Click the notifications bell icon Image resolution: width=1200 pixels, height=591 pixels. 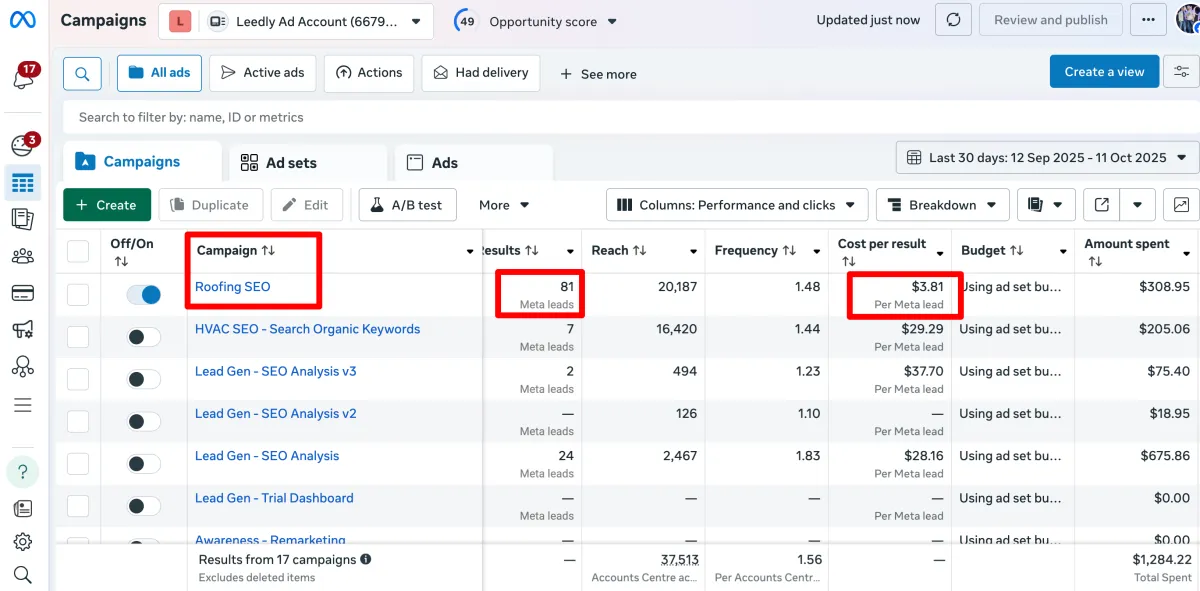[24, 77]
